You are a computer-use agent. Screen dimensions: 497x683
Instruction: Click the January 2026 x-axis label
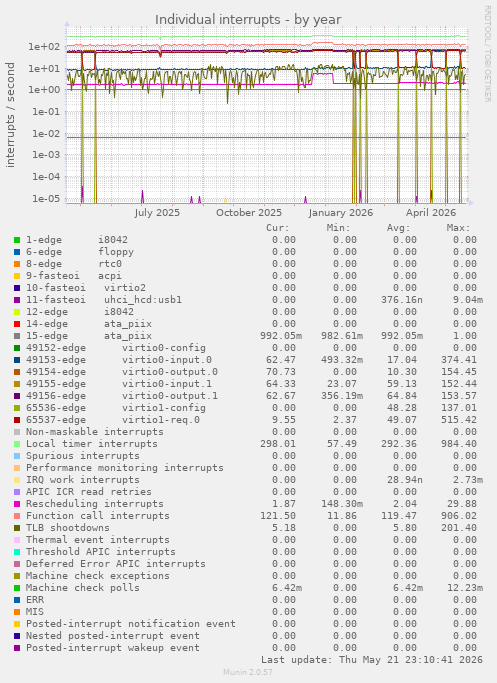pyautogui.click(x=341, y=213)
